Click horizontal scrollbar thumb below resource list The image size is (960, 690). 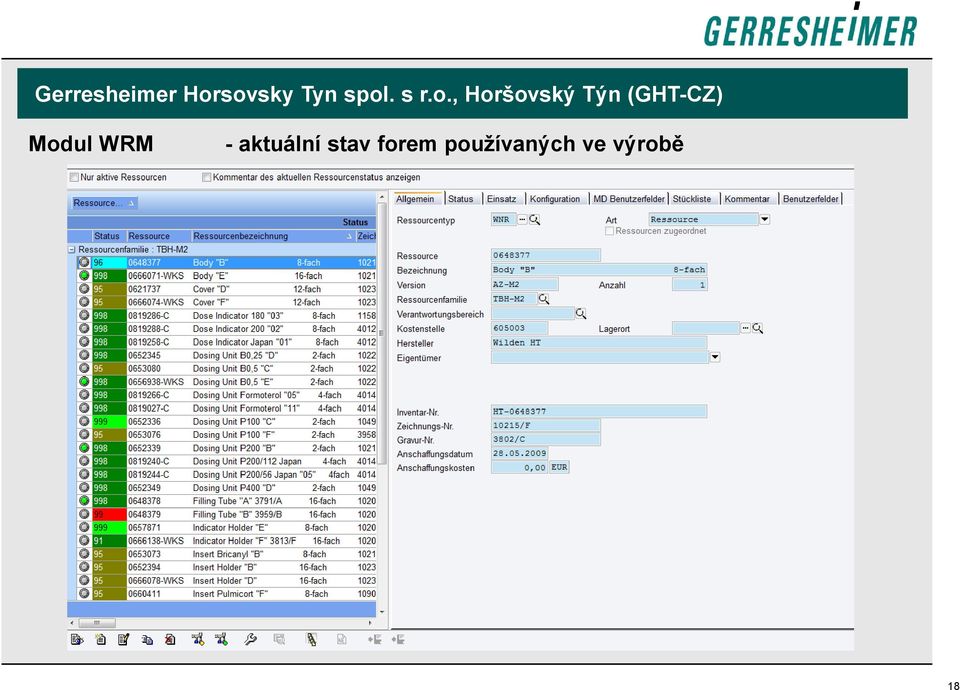(x=96, y=623)
